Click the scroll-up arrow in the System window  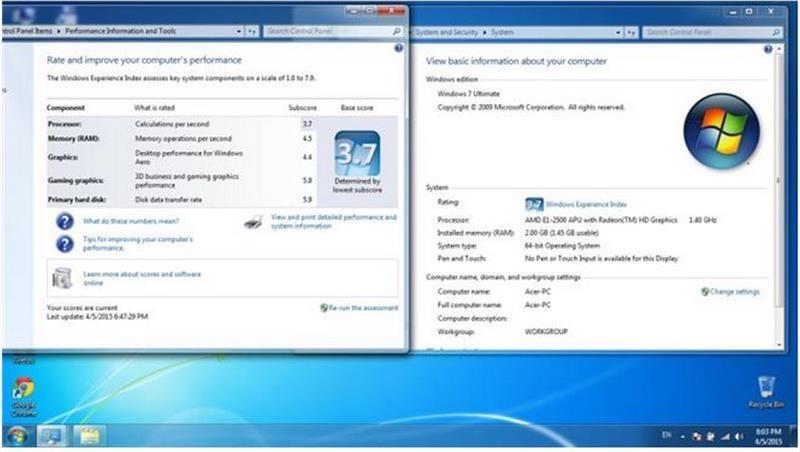click(x=779, y=49)
